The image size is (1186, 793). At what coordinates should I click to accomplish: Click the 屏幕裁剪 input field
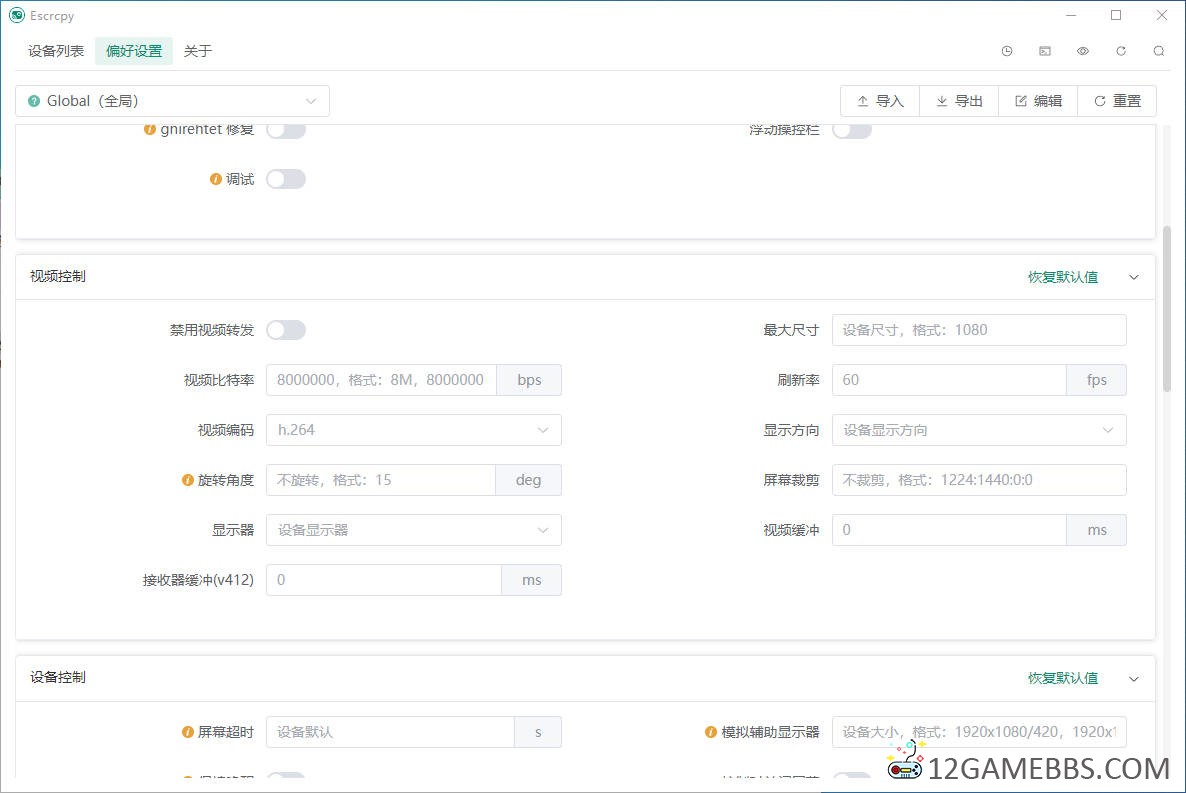pyautogui.click(x=980, y=480)
